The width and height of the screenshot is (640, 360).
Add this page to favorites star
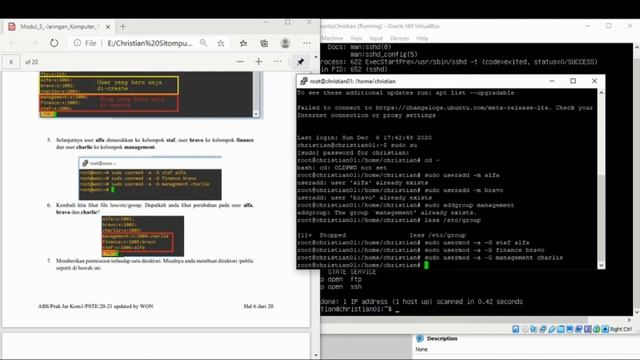click(221, 43)
